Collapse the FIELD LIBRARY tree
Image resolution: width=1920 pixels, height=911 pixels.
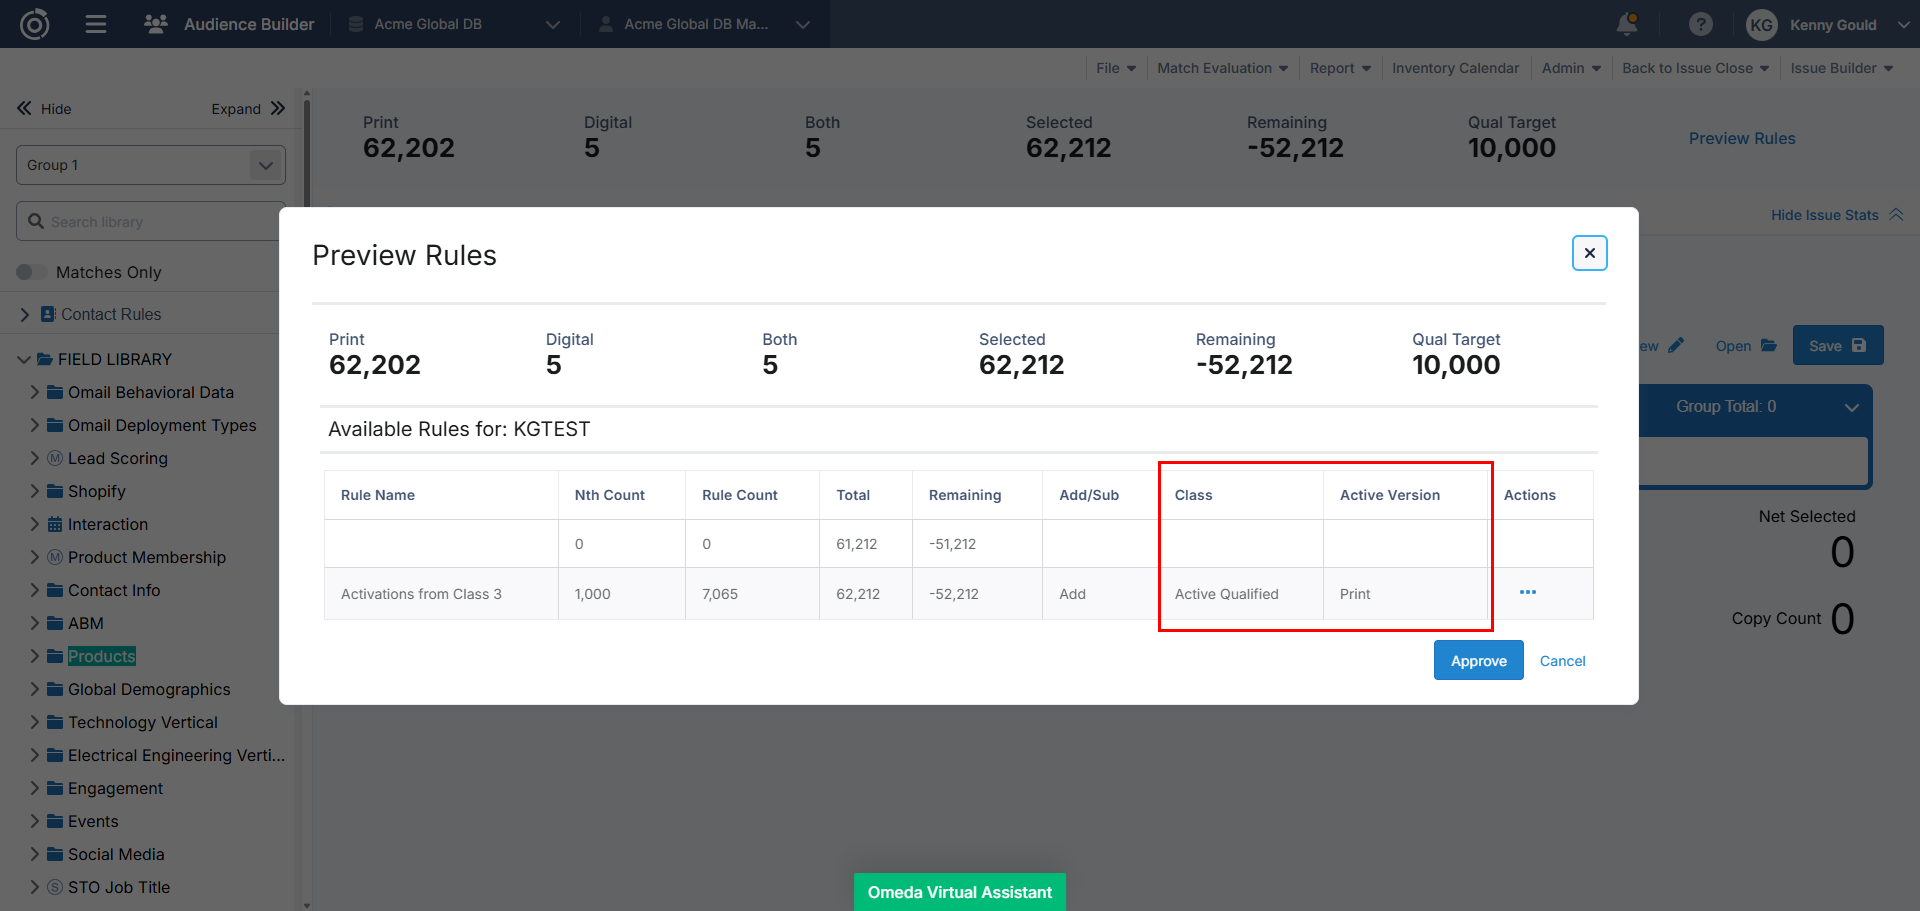(x=24, y=359)
